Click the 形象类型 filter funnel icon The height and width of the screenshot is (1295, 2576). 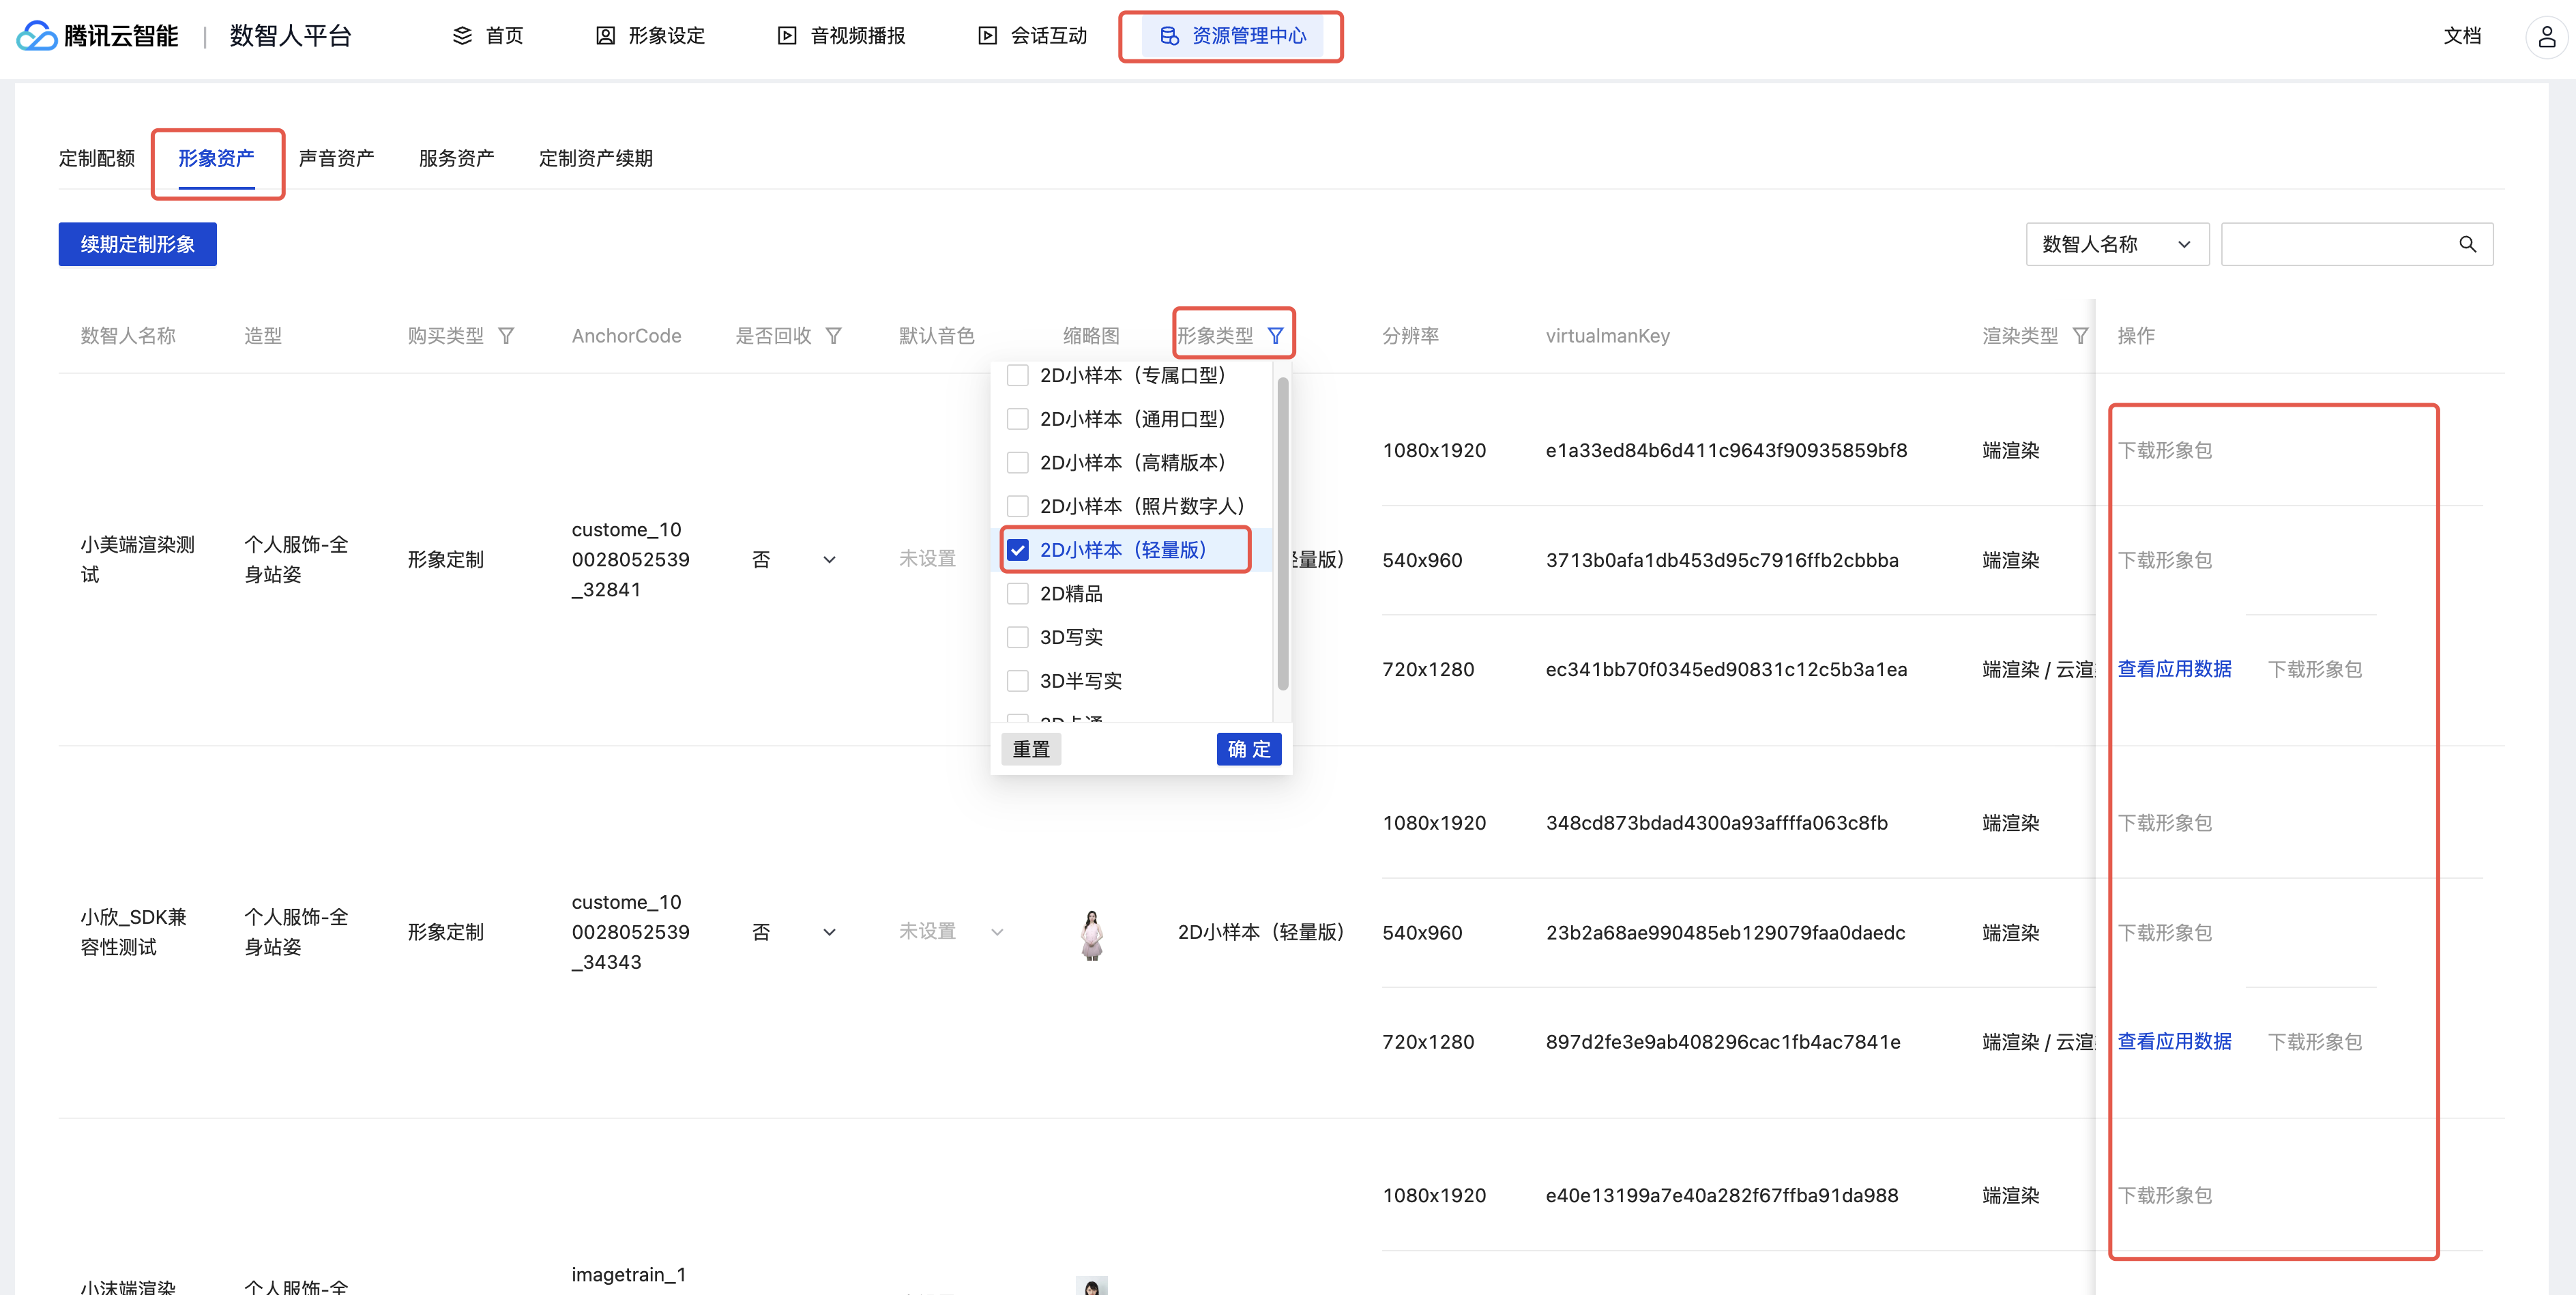tap(1275, 336)
